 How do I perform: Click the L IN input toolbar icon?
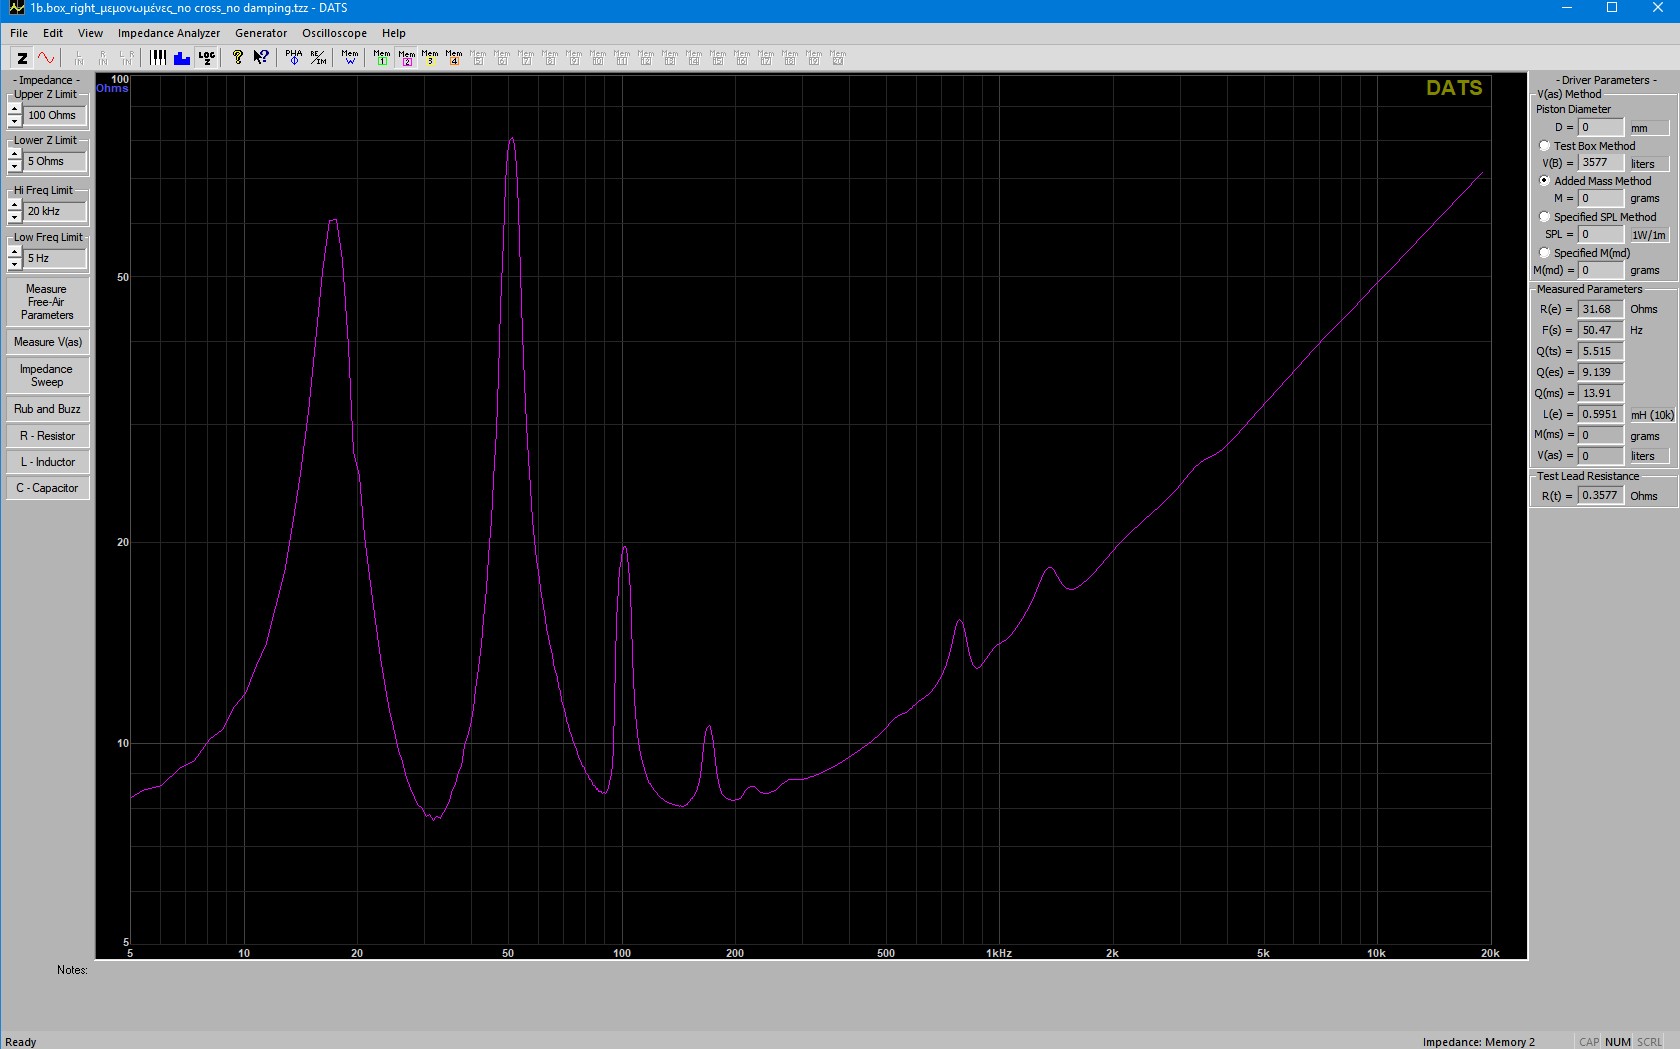(79, 58)
